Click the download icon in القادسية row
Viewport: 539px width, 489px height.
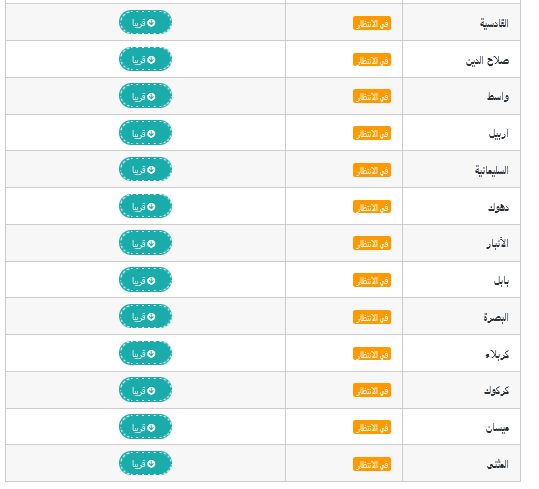point(151,23)
